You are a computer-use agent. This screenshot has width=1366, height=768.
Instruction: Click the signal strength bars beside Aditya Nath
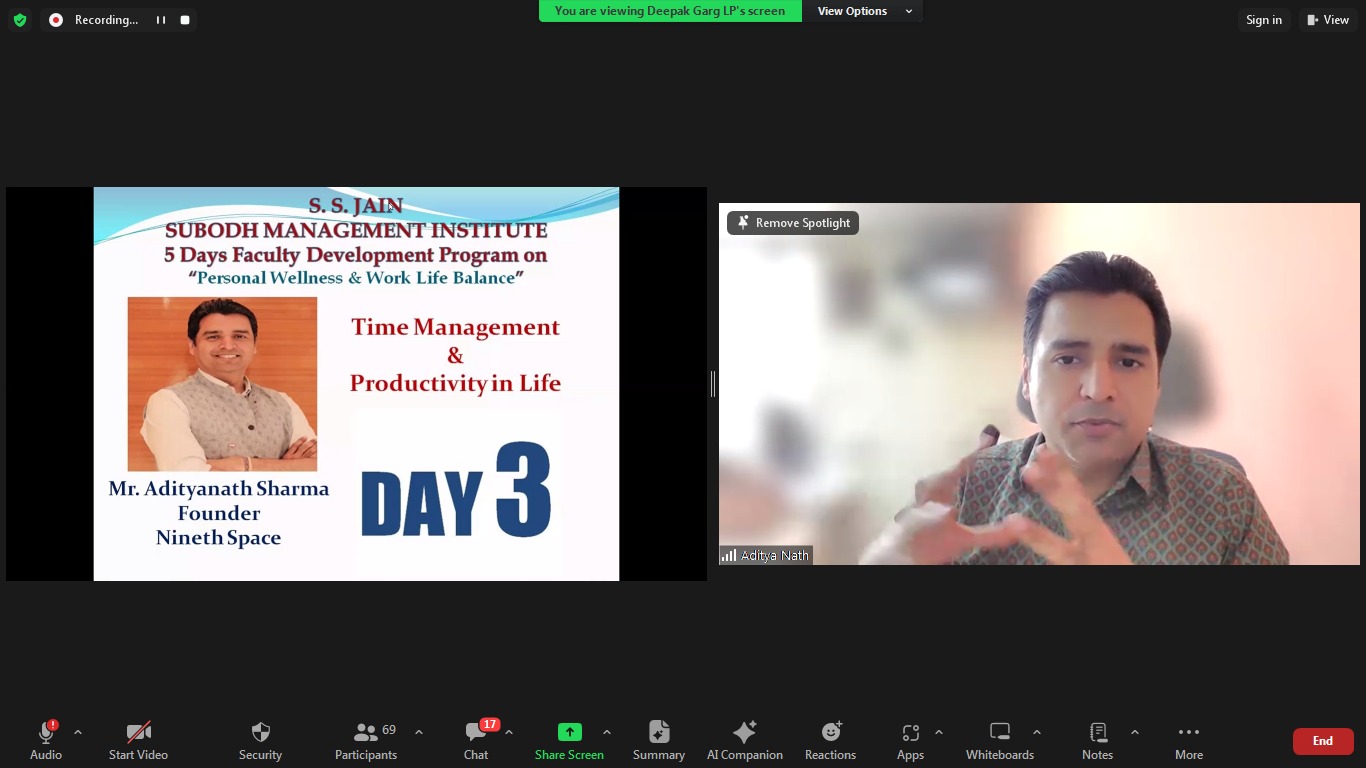click(x=729, y=555)
